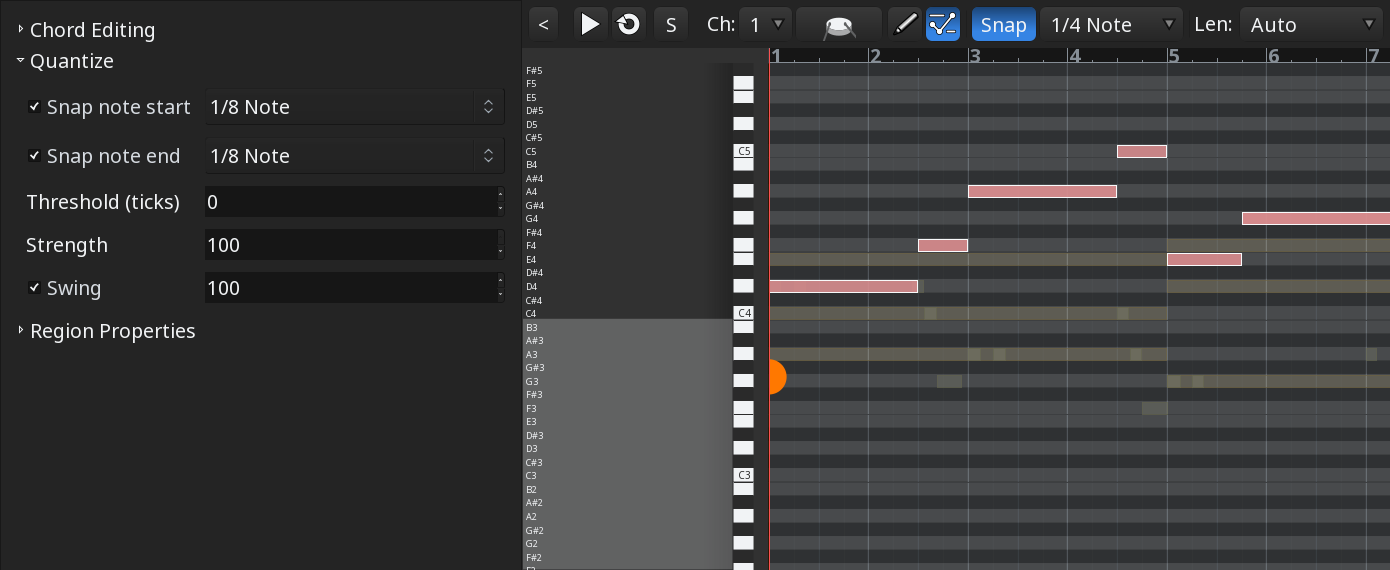Click the Strength value field

click(350, 245)
